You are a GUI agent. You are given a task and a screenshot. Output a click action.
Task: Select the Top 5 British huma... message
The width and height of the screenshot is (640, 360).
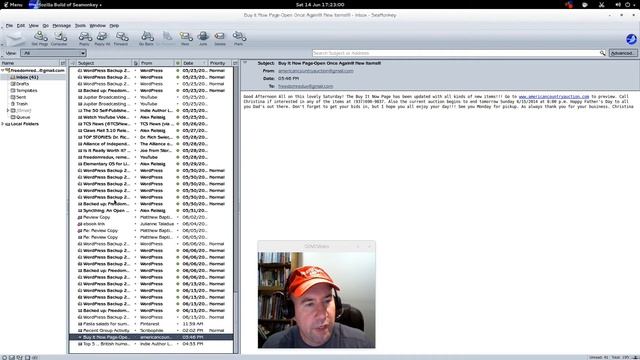pos(151,344)
